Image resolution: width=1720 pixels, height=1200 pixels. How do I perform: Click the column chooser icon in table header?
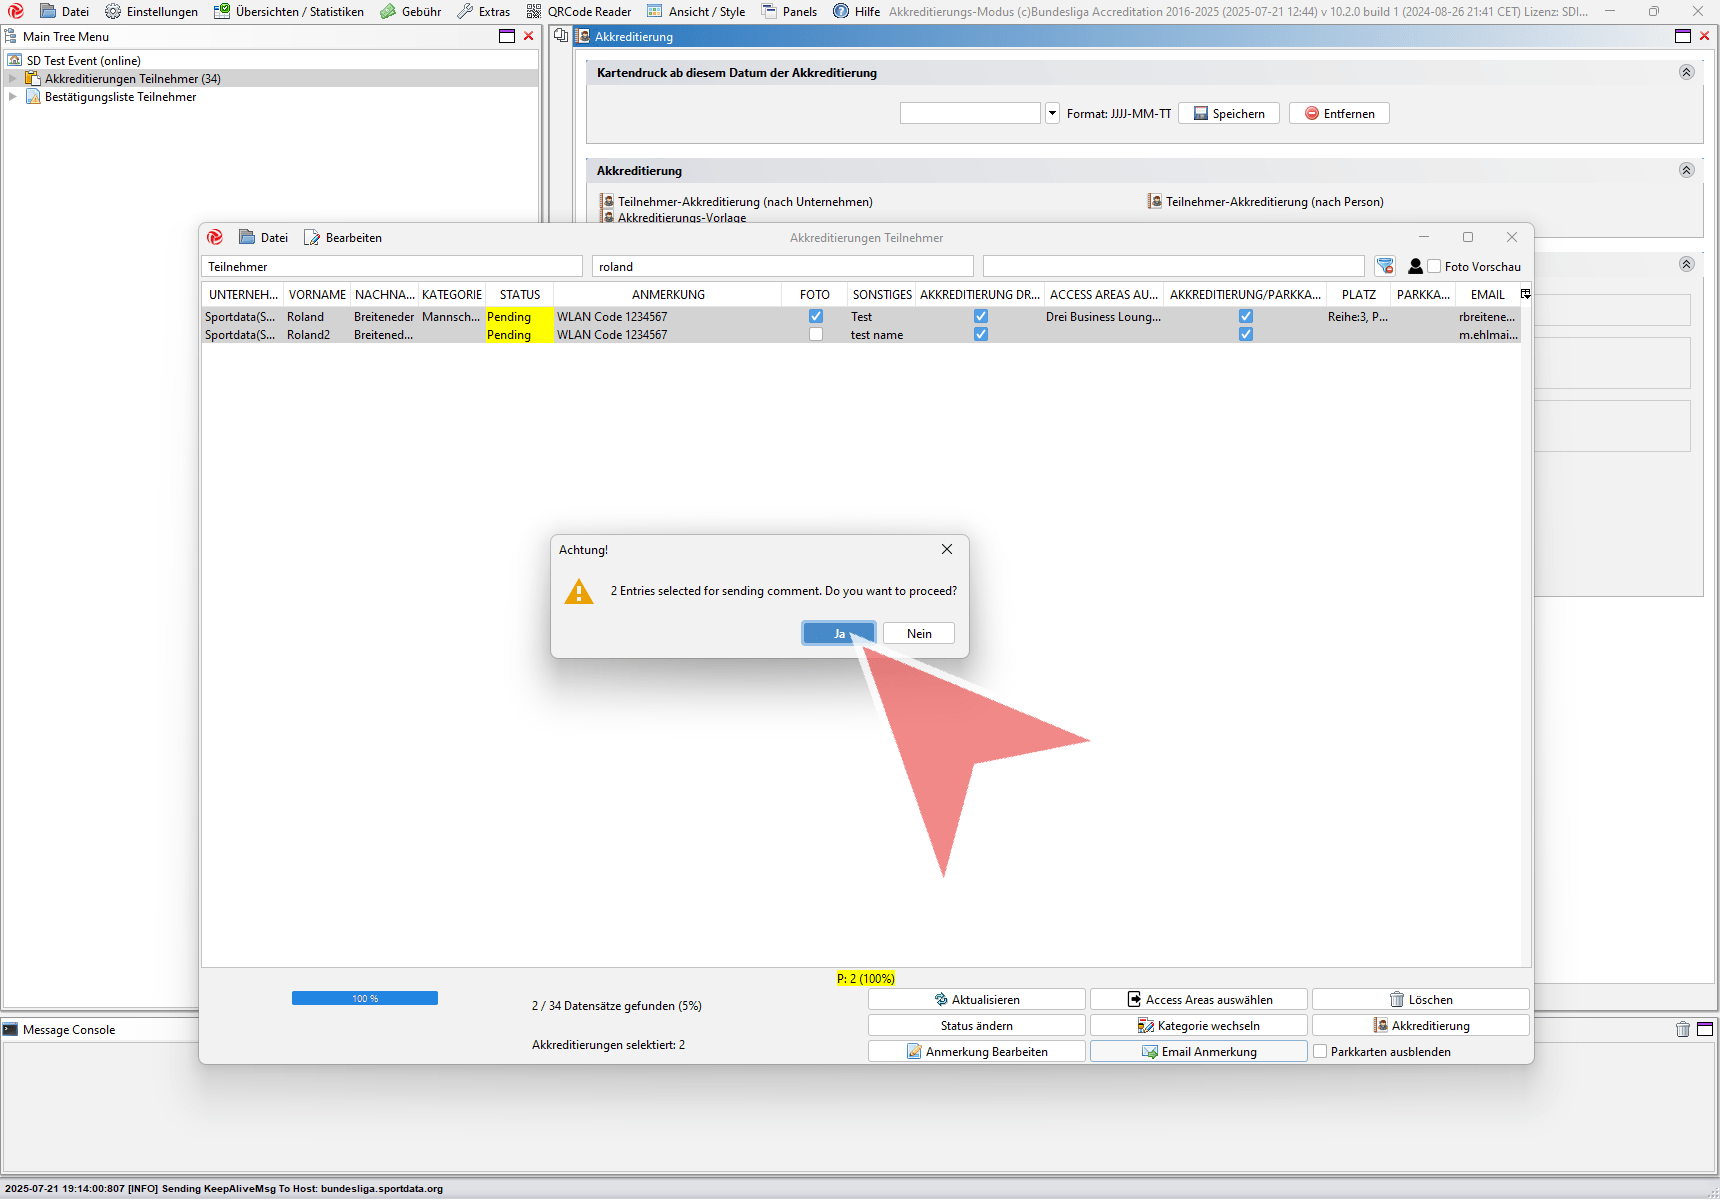1525,294
